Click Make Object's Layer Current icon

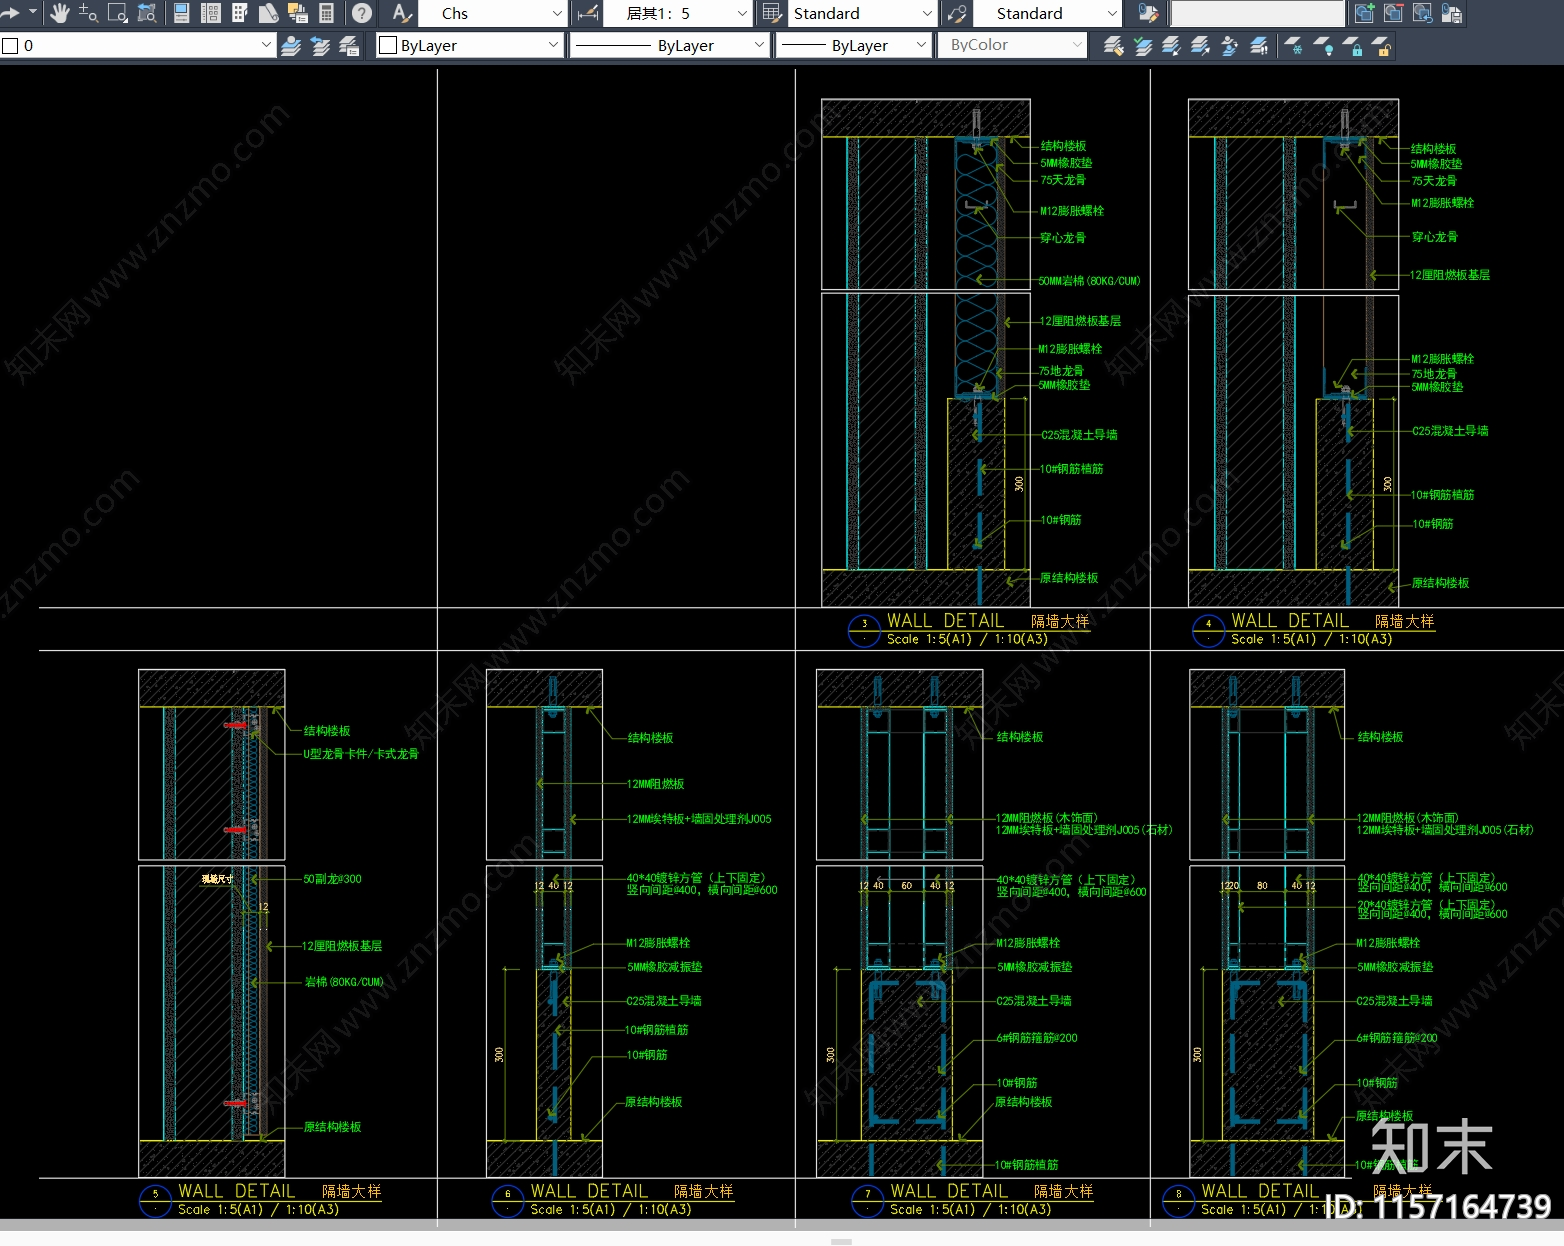(x=291, y=45)
